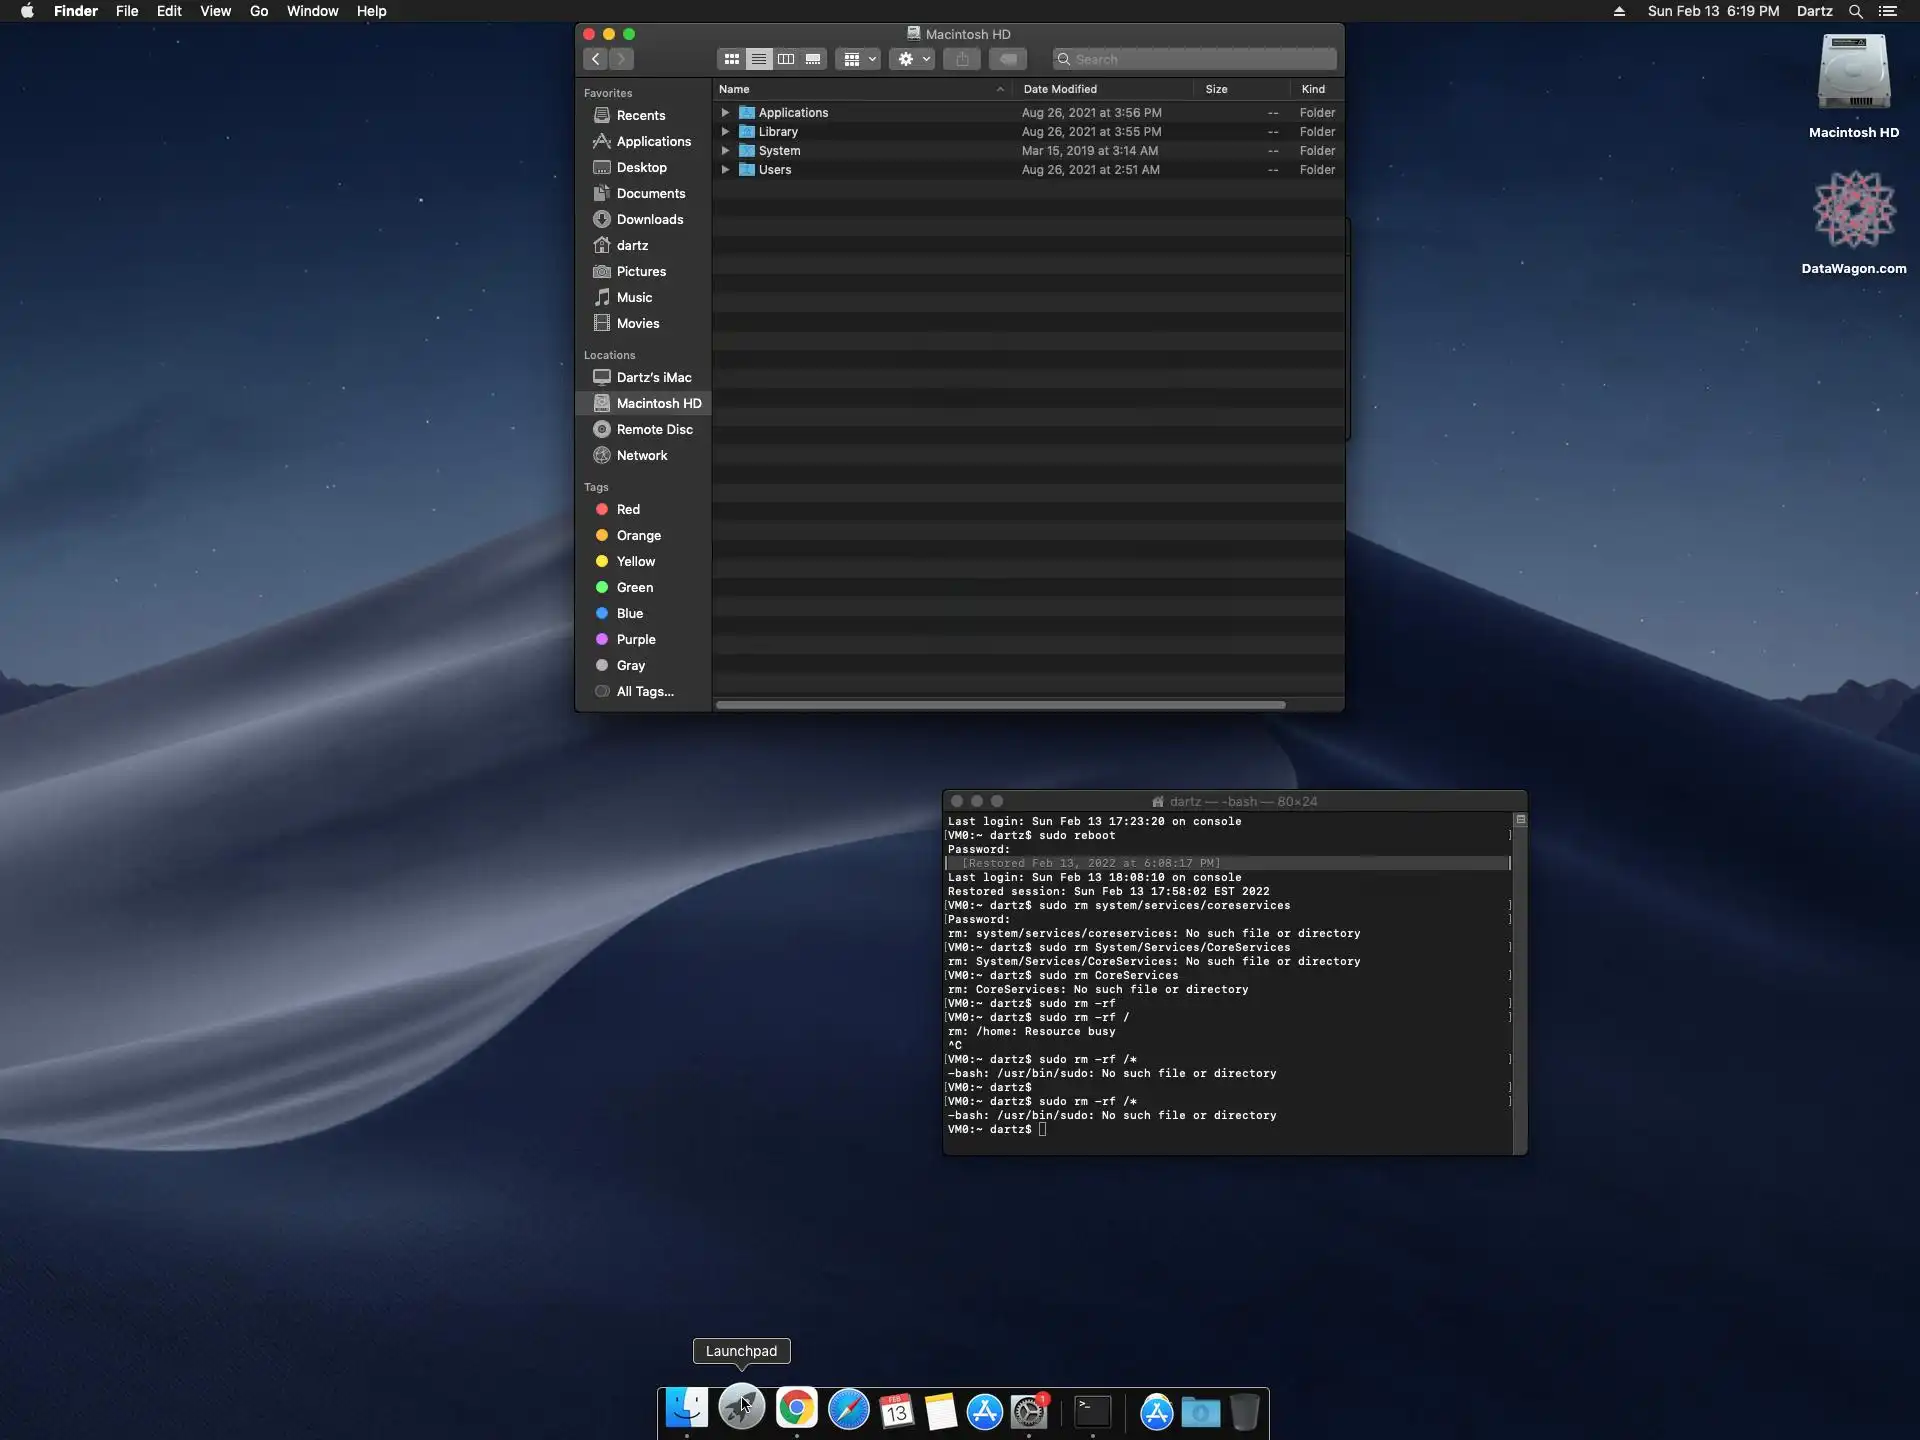Switch Finder to gallery view
This screenshot has width=1920, height=1440.
[x=813, y=59]
